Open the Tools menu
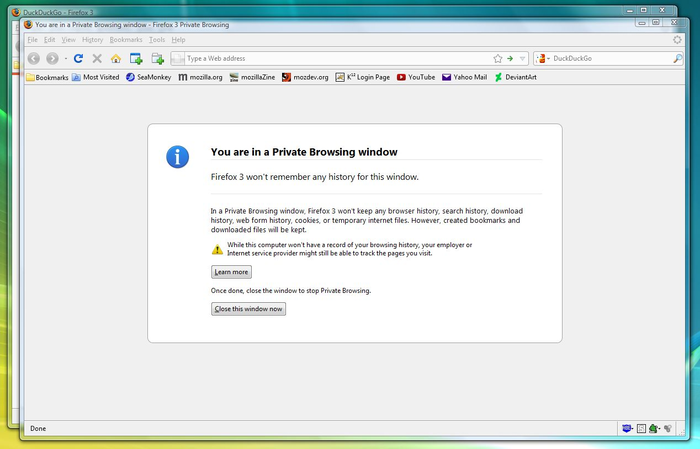 [x=157, y=39]
